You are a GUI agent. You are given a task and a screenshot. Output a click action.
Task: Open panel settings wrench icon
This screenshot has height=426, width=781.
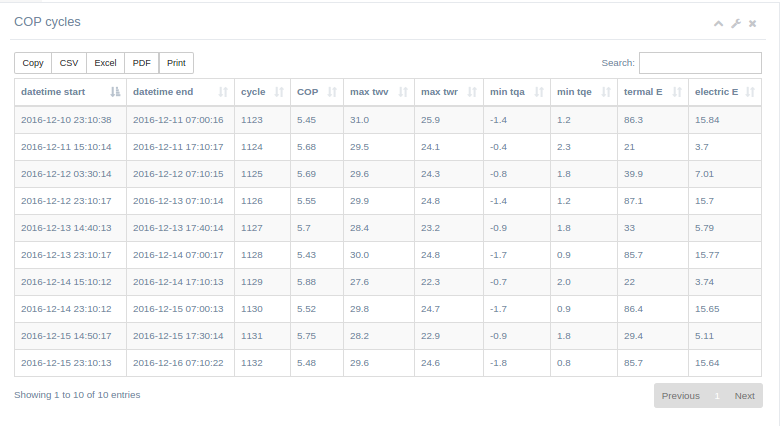pyautogui.click(x=736, y=23)
